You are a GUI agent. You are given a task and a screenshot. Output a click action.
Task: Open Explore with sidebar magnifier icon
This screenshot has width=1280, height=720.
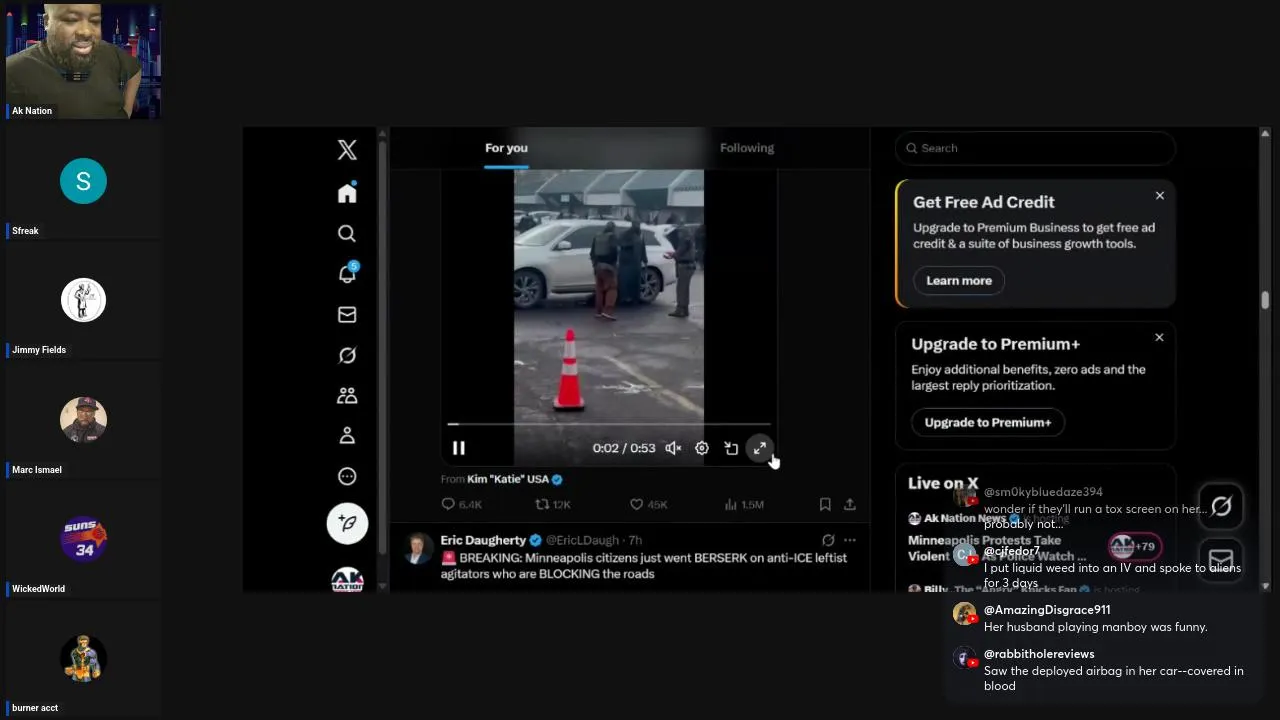click(x=347, y=233)
